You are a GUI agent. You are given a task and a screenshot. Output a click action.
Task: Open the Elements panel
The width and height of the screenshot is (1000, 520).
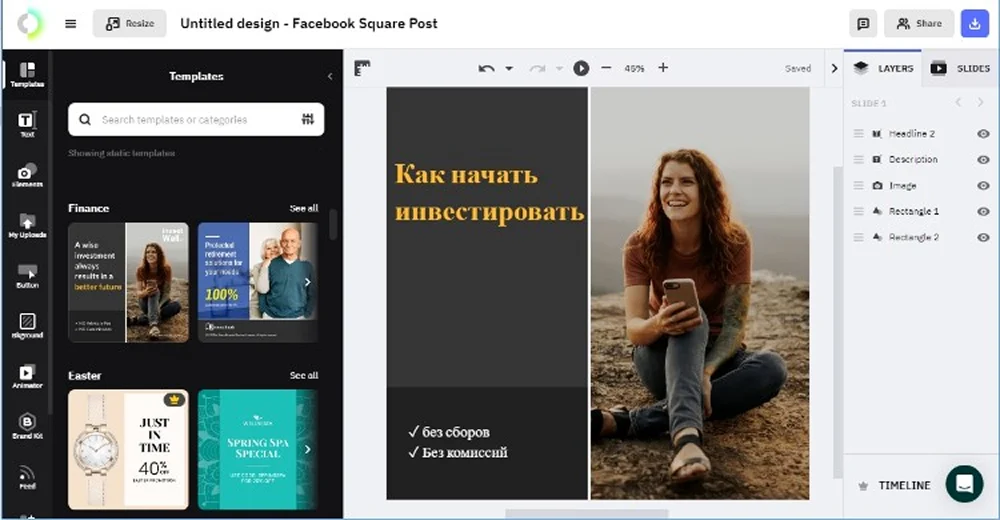point(27,175)
